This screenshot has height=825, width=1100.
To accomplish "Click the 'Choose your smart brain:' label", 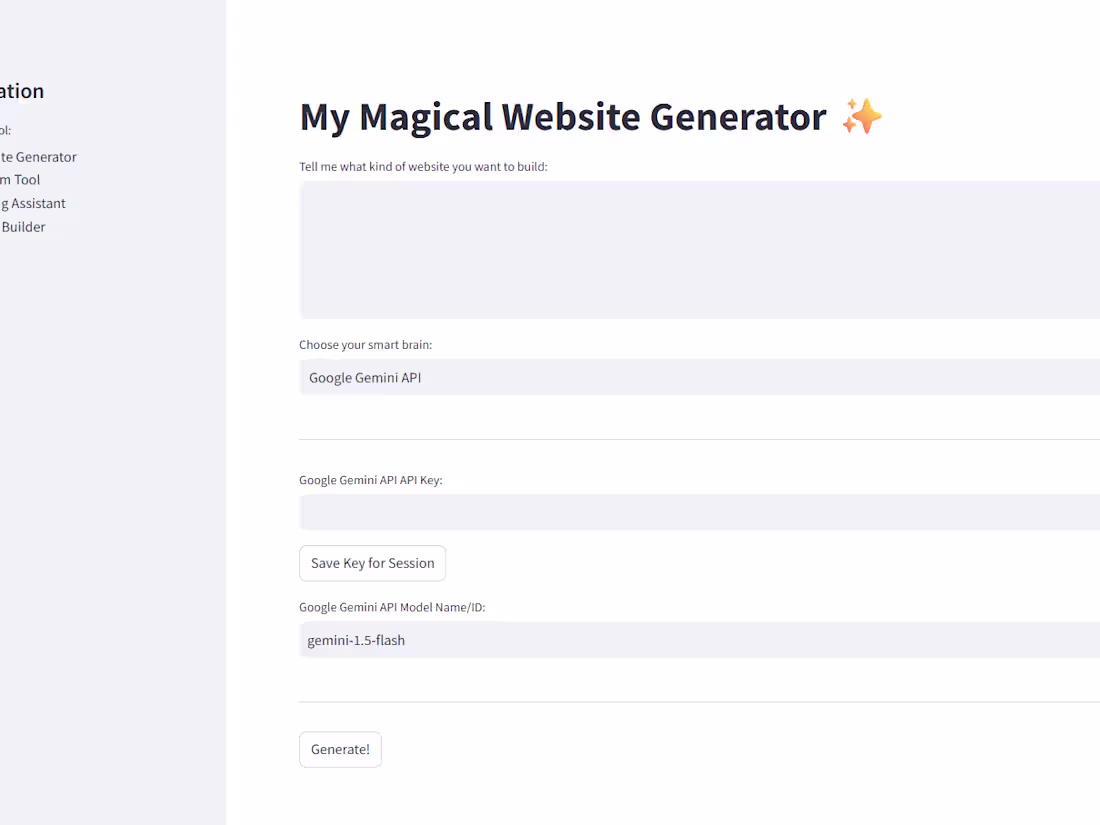I will [x=365, y=344].
